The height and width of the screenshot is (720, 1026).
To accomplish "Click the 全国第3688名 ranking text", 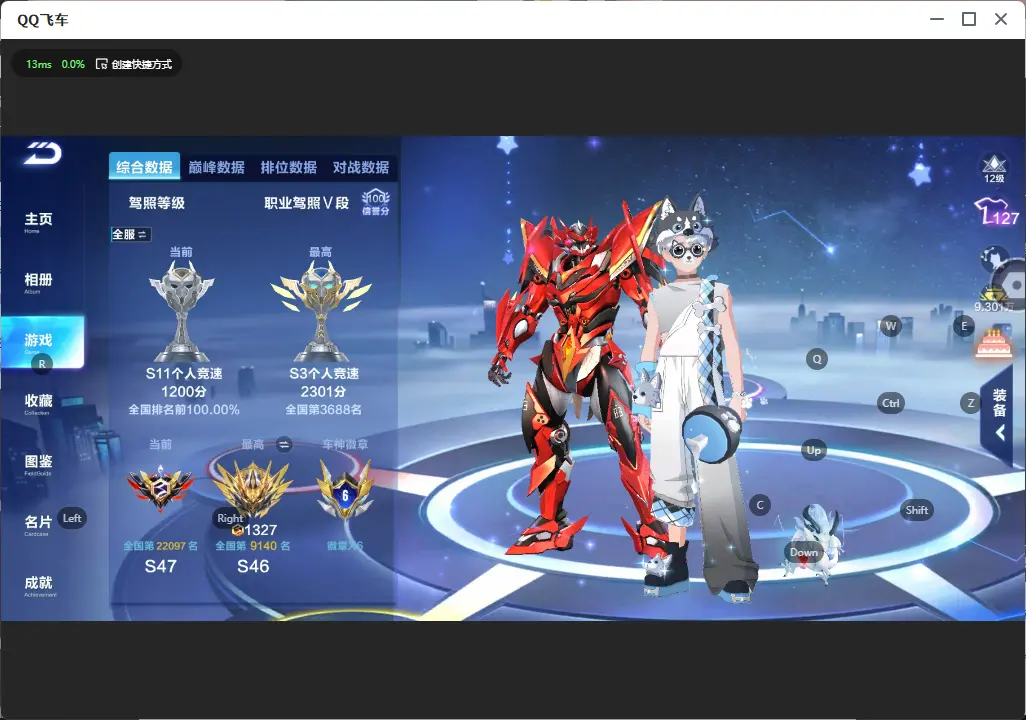I will [x=323, y=410].
